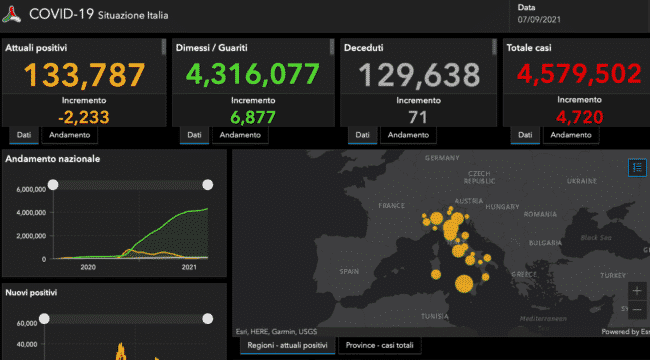
Task: Click the 133,787 attuali positivi value
Action: coord(84,75)
